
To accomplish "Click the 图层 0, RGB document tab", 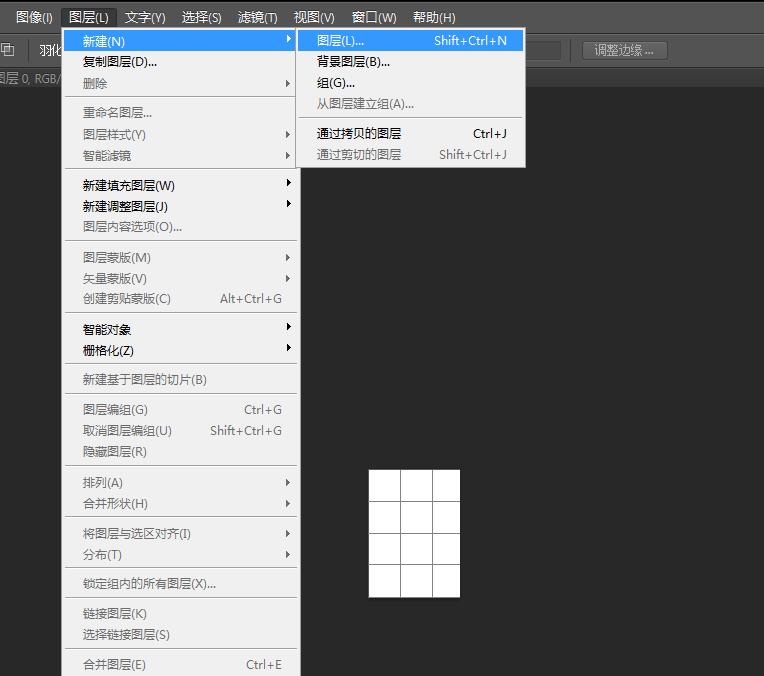I will point(29,78).
